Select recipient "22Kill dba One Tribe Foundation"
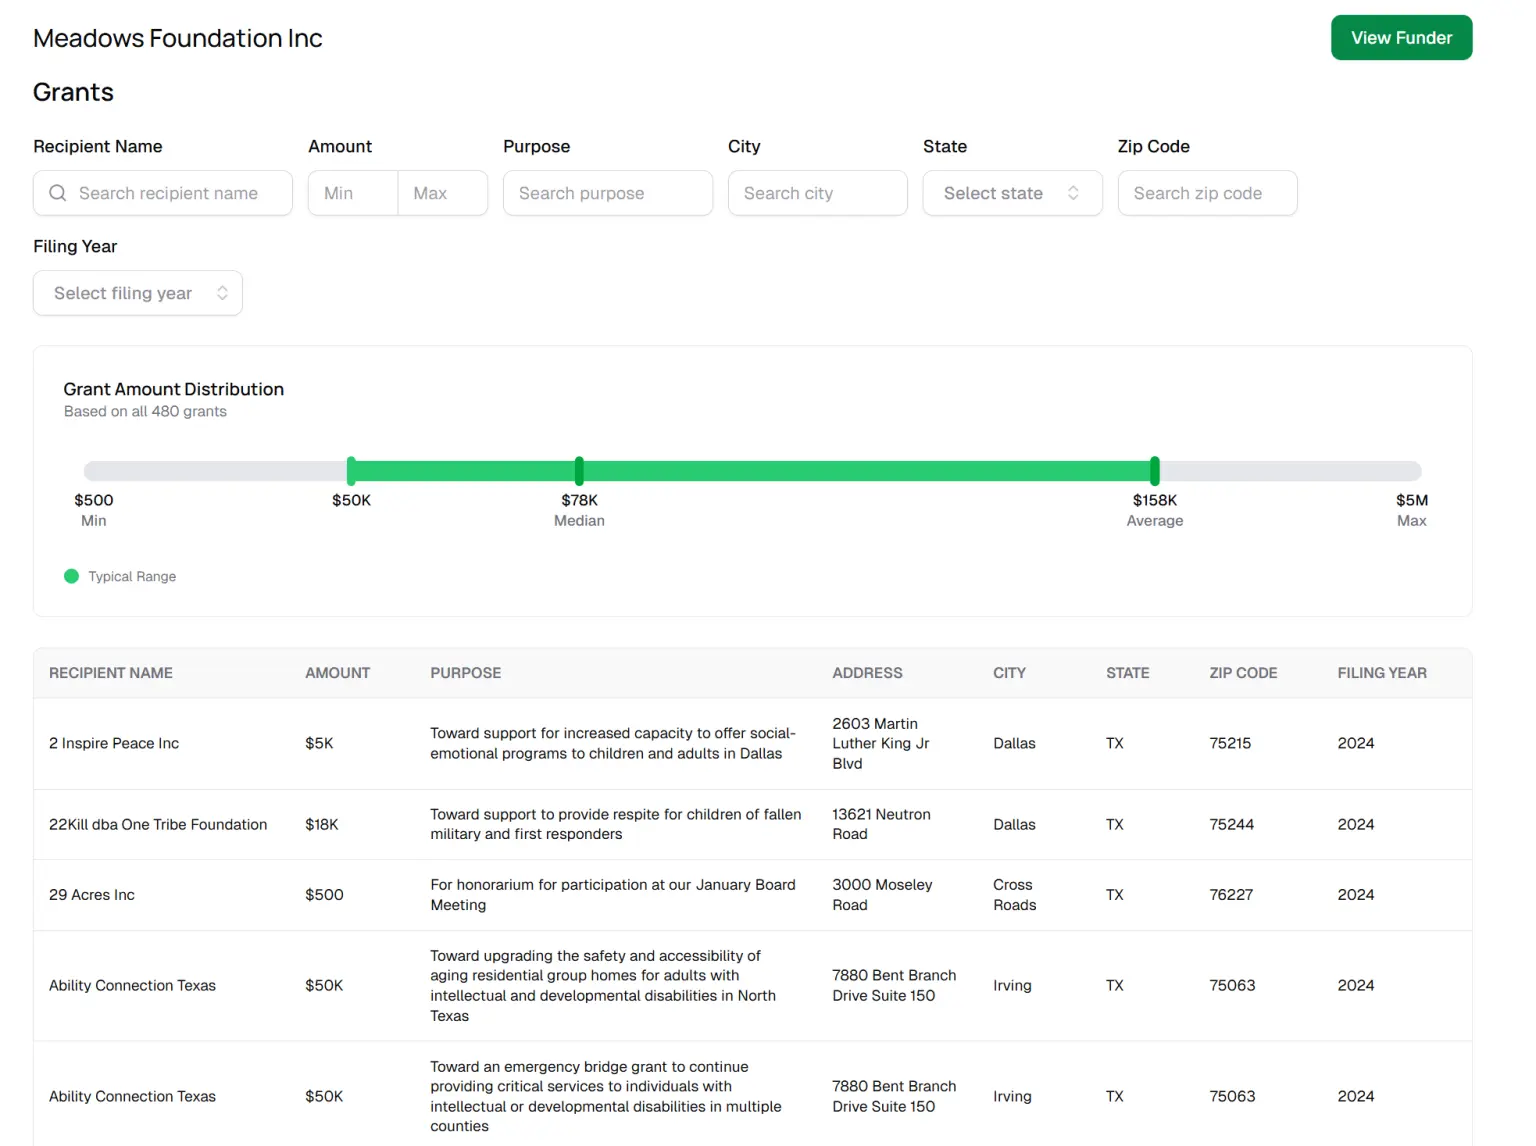 click(158, 825)
